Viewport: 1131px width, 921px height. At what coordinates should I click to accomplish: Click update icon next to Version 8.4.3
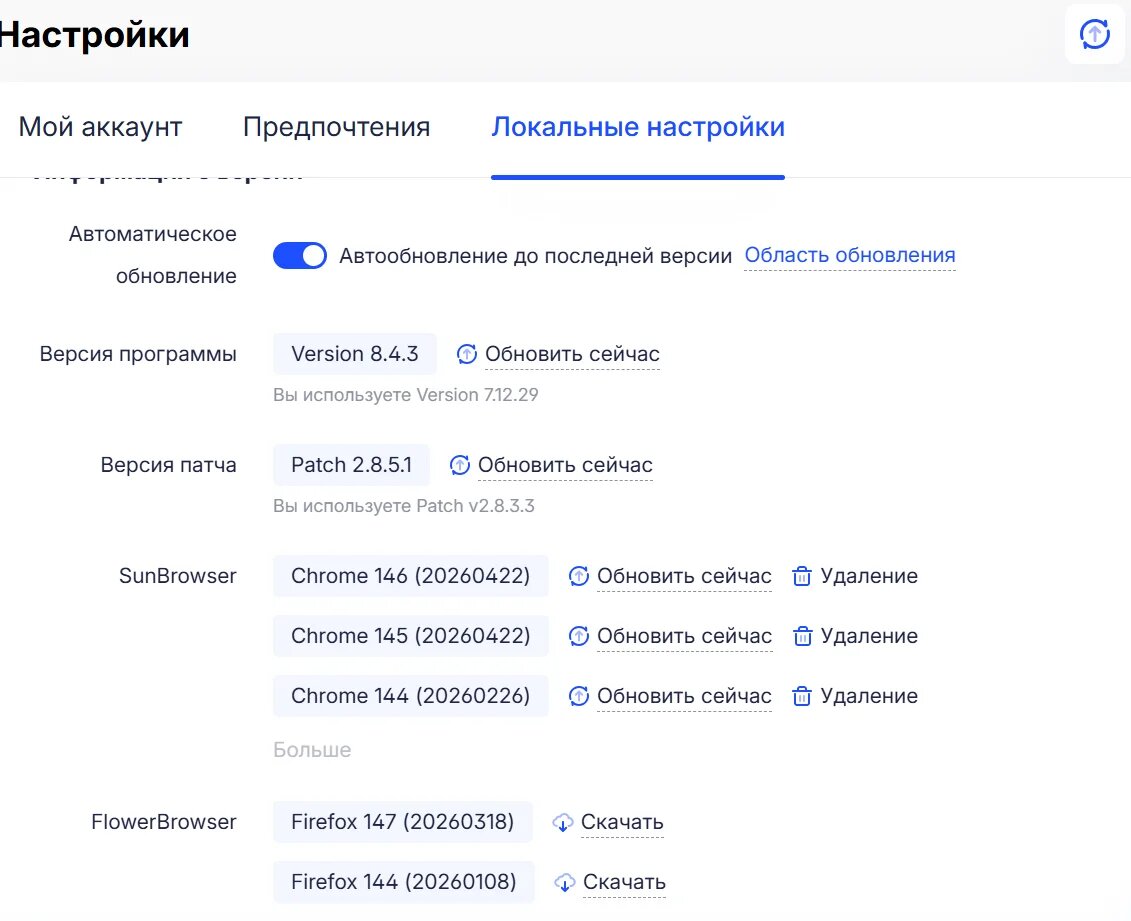click(x=467, y=354)
